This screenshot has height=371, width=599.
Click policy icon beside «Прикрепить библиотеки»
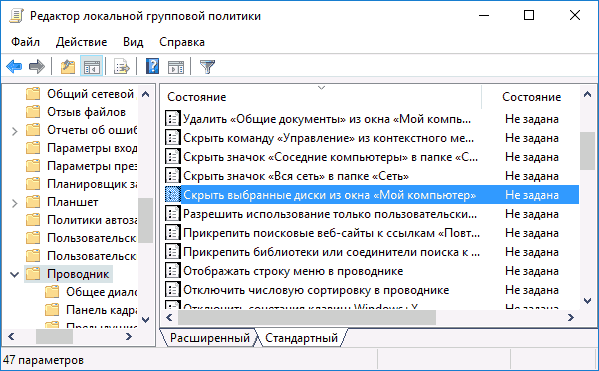172,252
